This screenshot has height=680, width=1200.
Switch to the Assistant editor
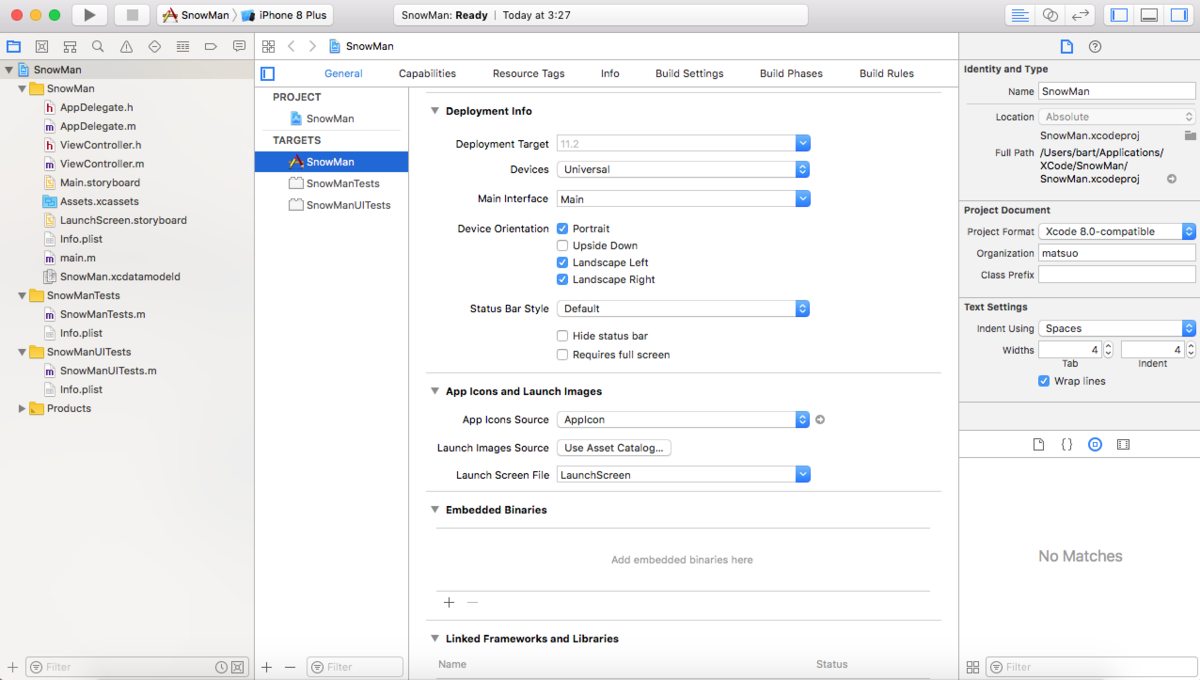[x=1050, y=15]
